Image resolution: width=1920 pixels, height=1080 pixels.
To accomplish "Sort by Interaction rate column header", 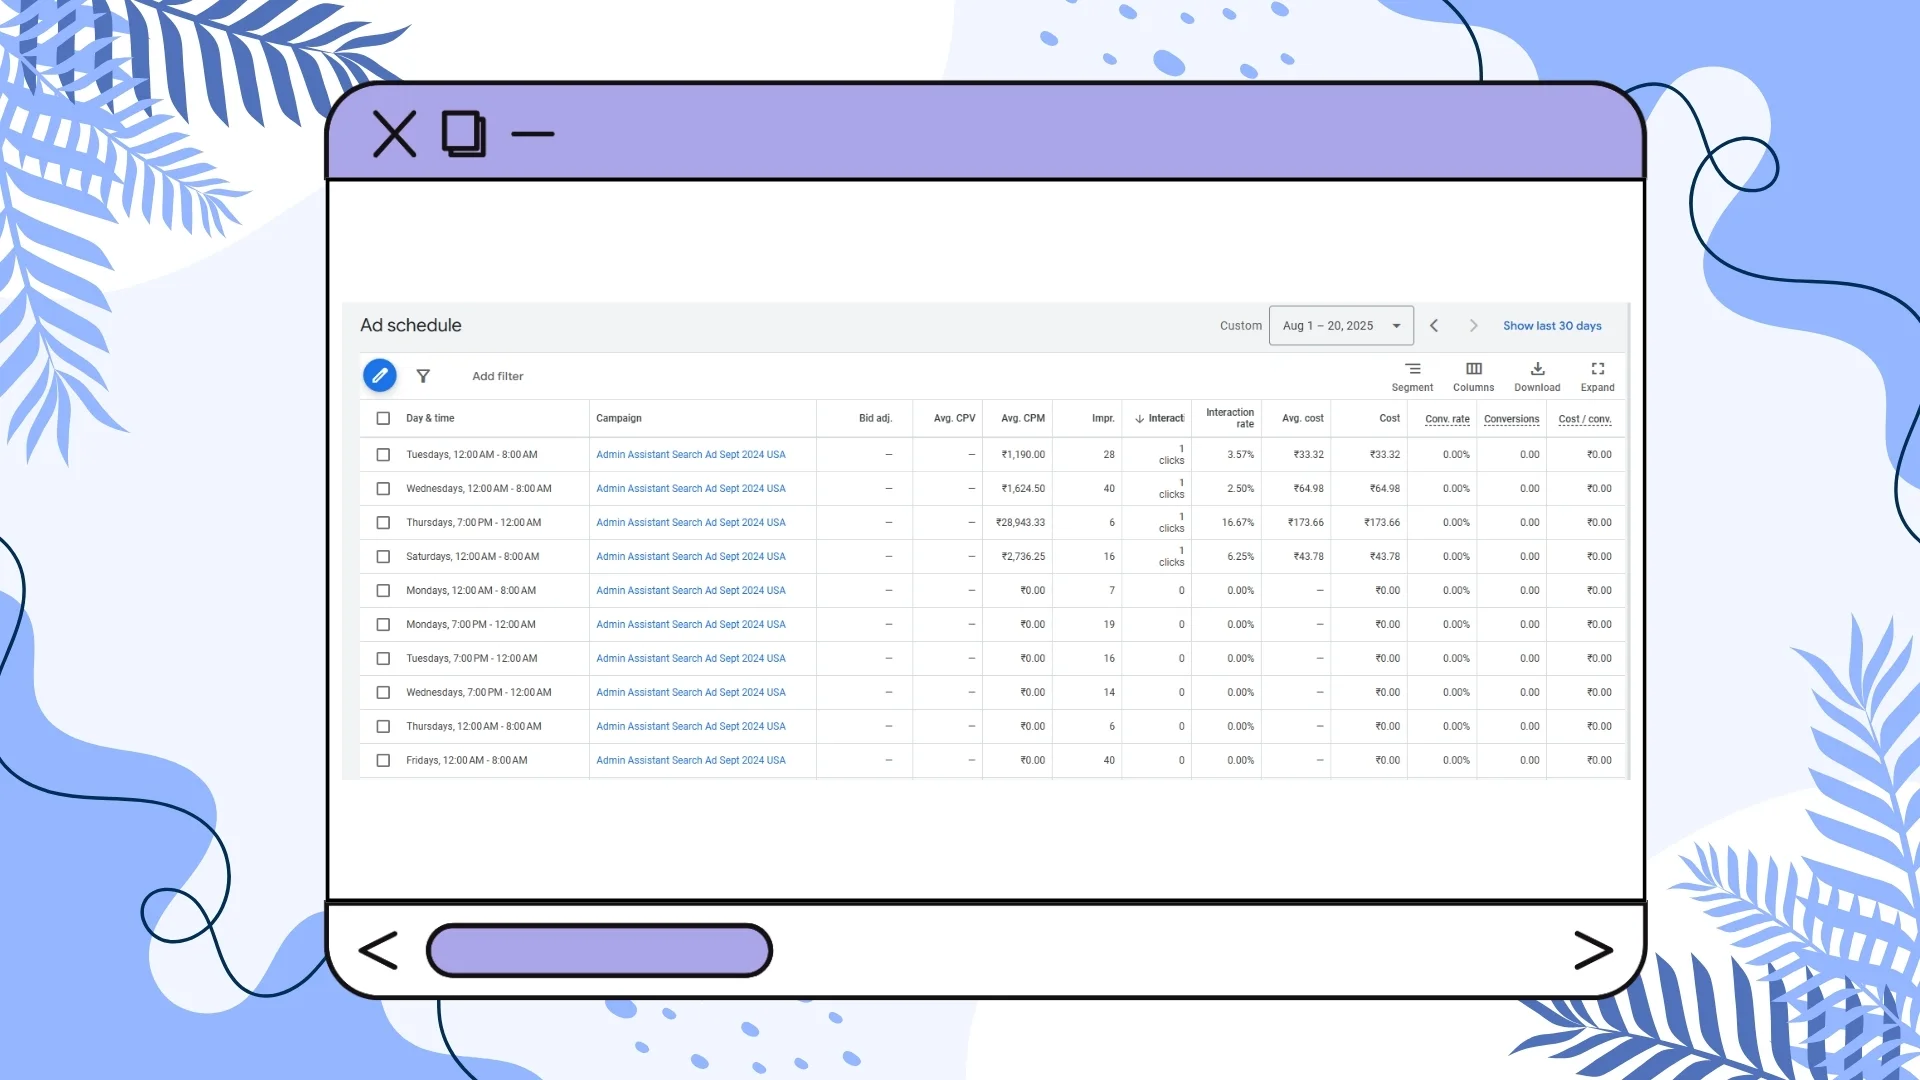I will [1230, 418].
